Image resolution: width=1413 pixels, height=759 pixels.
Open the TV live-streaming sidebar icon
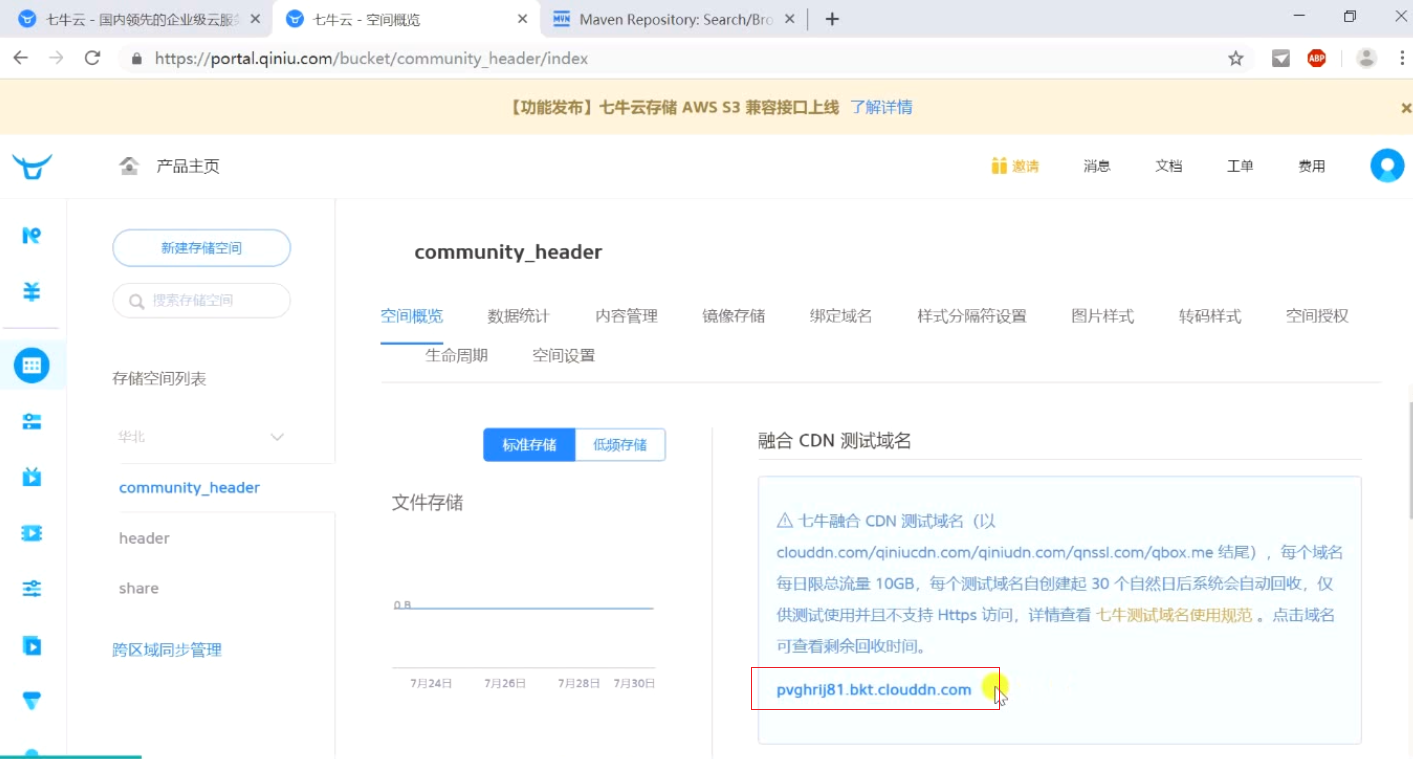pos(32,477)
